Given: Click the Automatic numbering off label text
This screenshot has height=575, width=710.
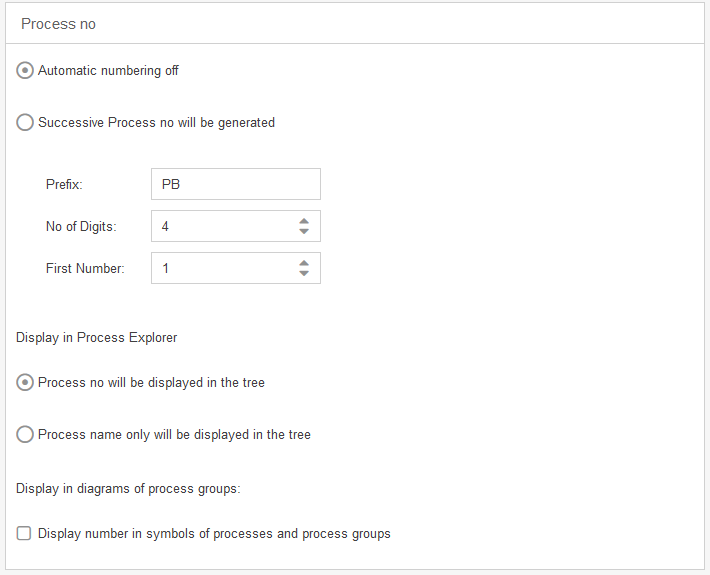Looking at the screenshot, I should 108,71.
